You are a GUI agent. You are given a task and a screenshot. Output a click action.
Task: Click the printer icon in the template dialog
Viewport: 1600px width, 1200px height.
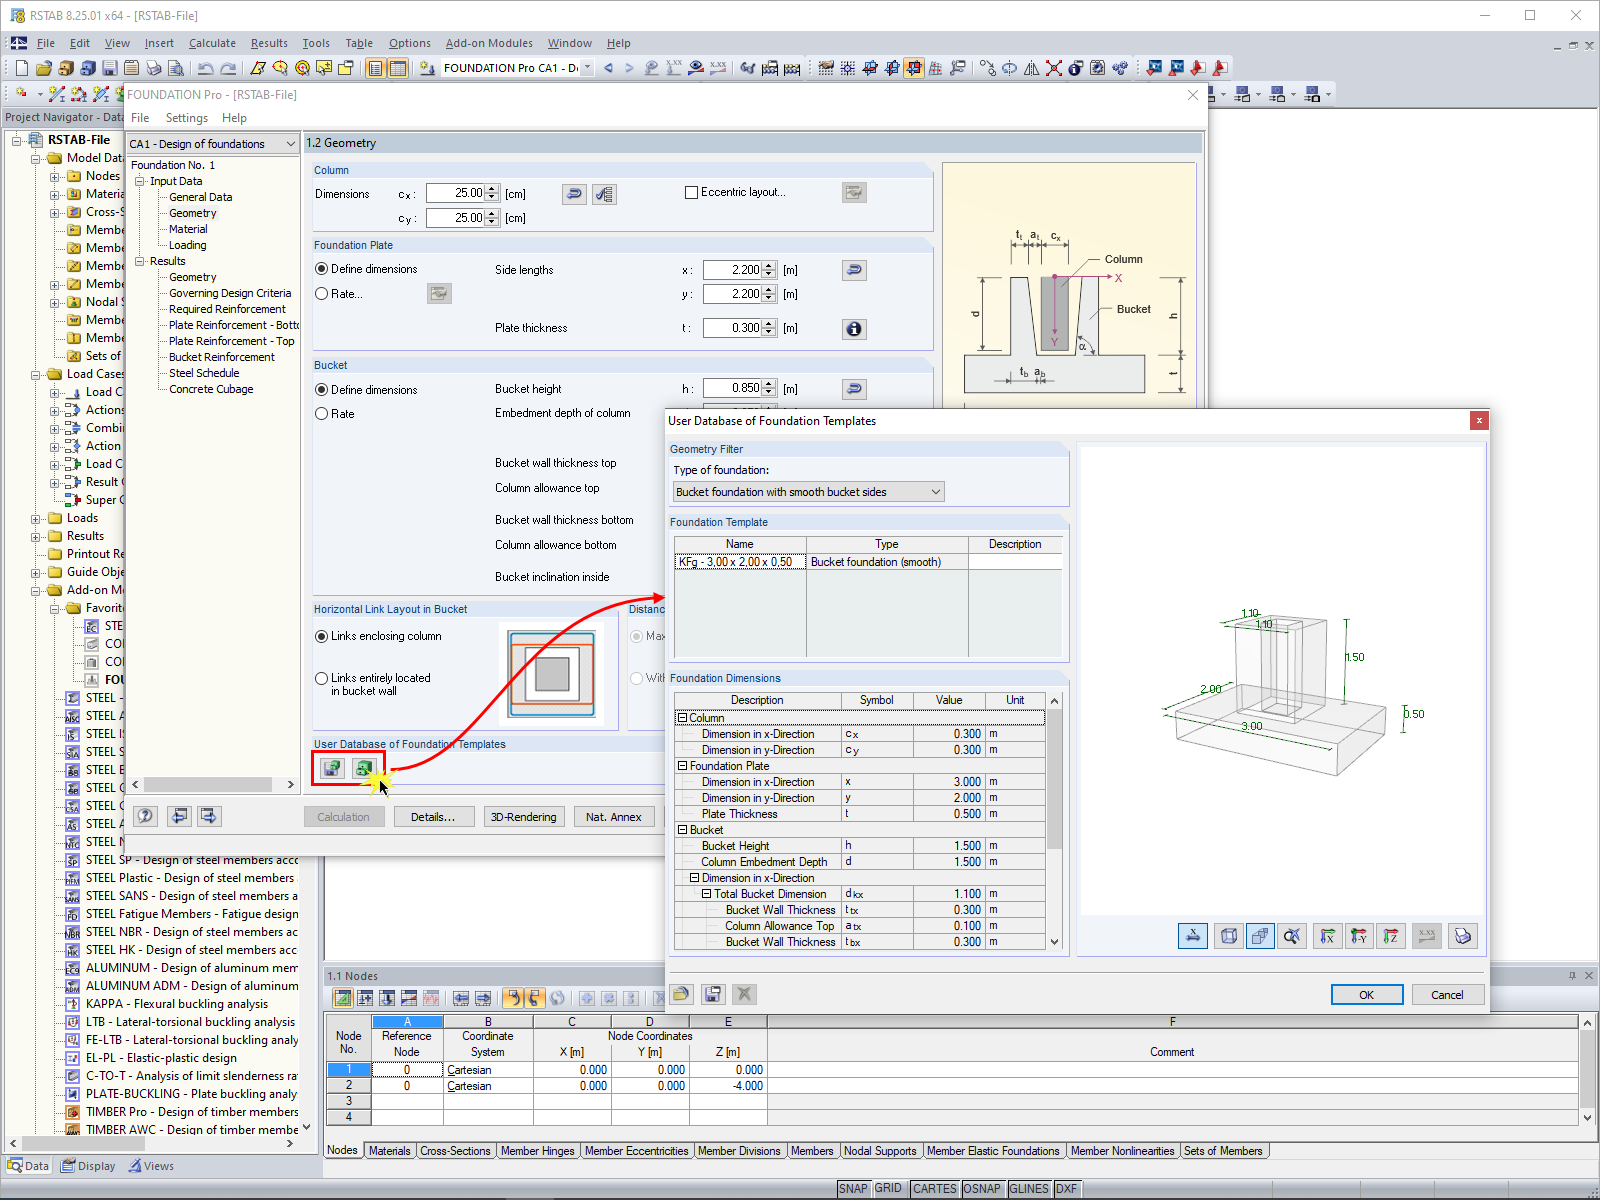(1463, 936)
